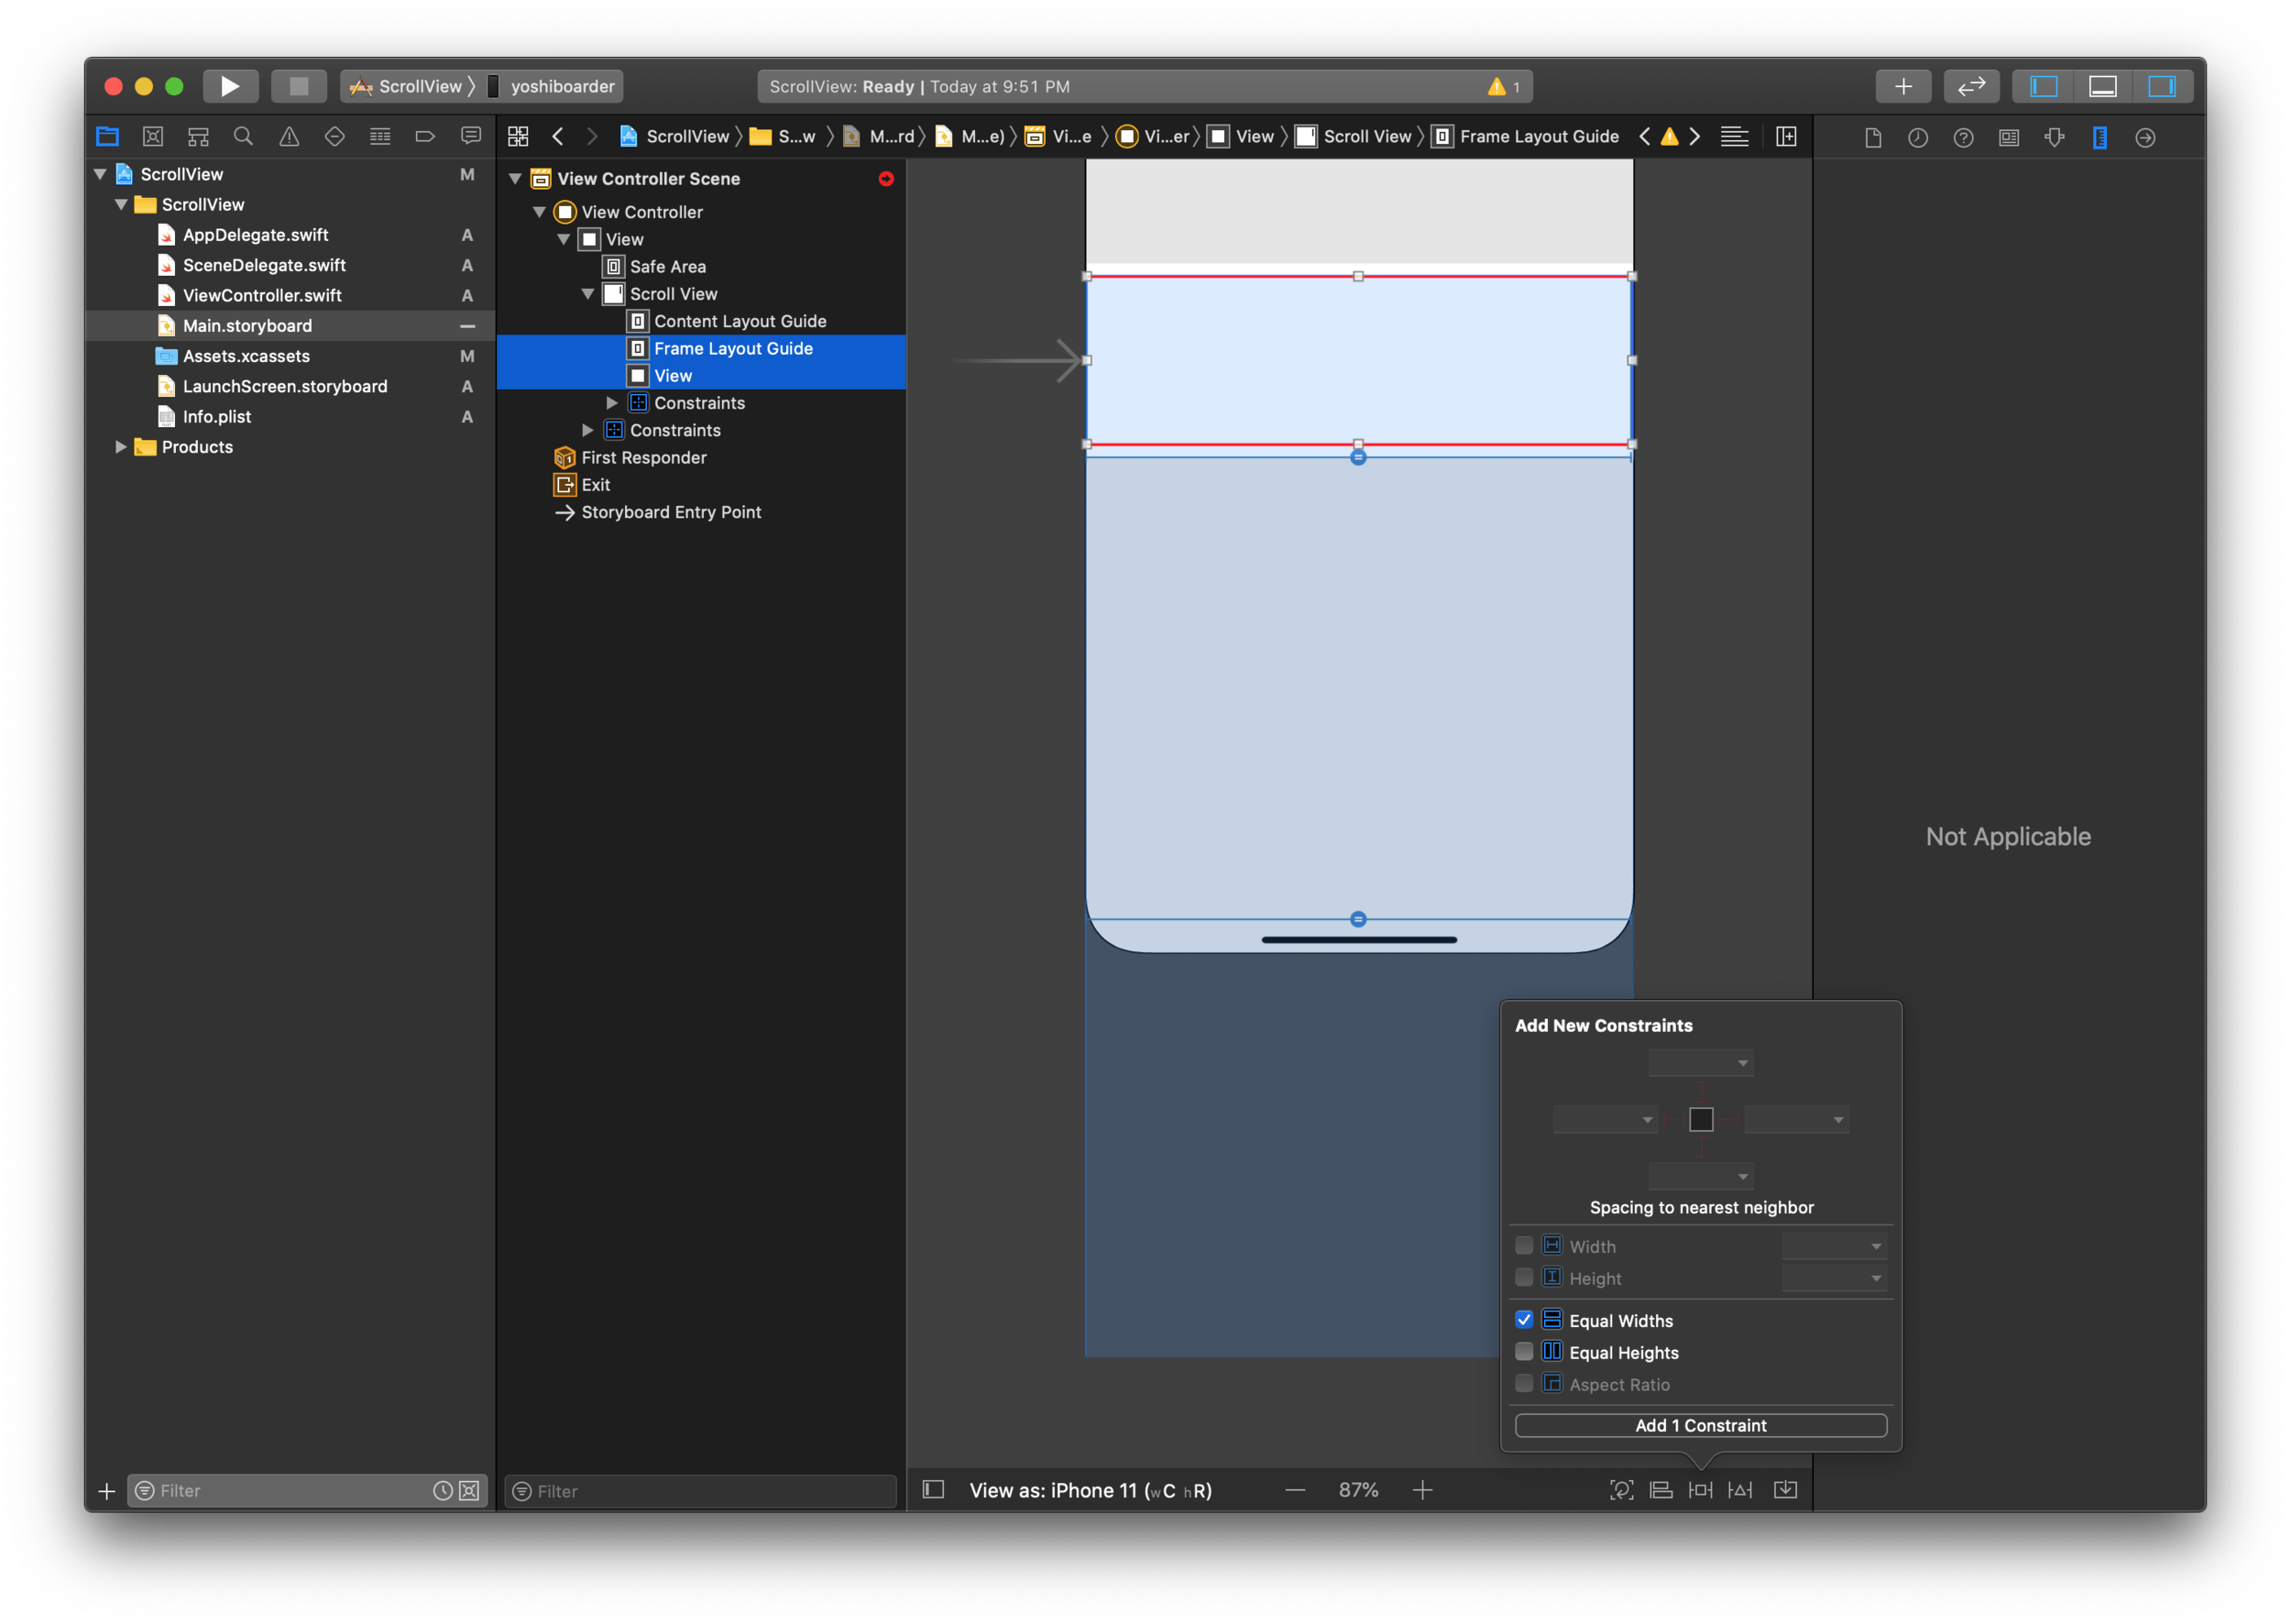
Task: Open the Size inspector (ruler icon)
Action: pyautogui.click(x=2100, y=137)
